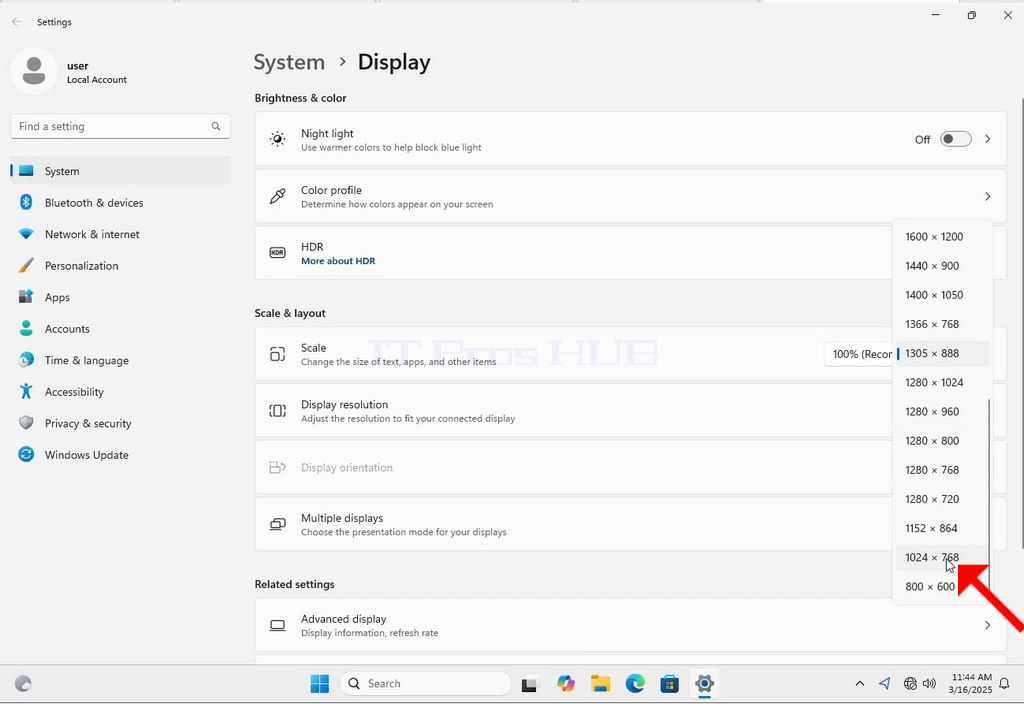Viewport: 1024px width, 704px height.
Task: Launch Copilot from the taskbar
Action: pyautogui.click(x=566, y=684)
